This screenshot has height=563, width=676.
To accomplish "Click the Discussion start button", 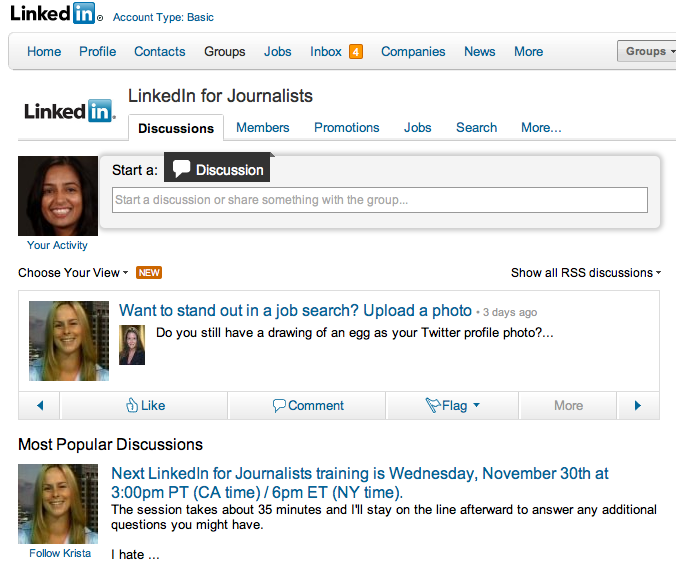I will (x=217, y=167).
